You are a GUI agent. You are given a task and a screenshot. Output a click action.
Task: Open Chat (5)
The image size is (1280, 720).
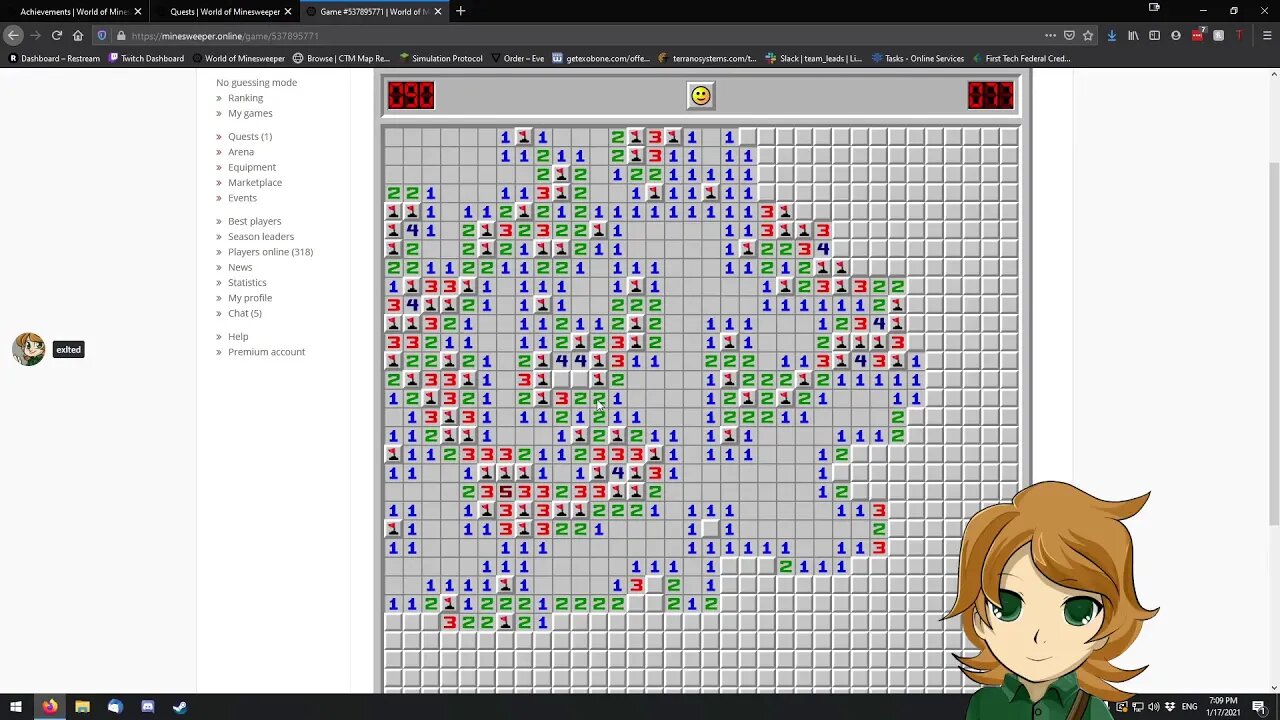point(245,313)
